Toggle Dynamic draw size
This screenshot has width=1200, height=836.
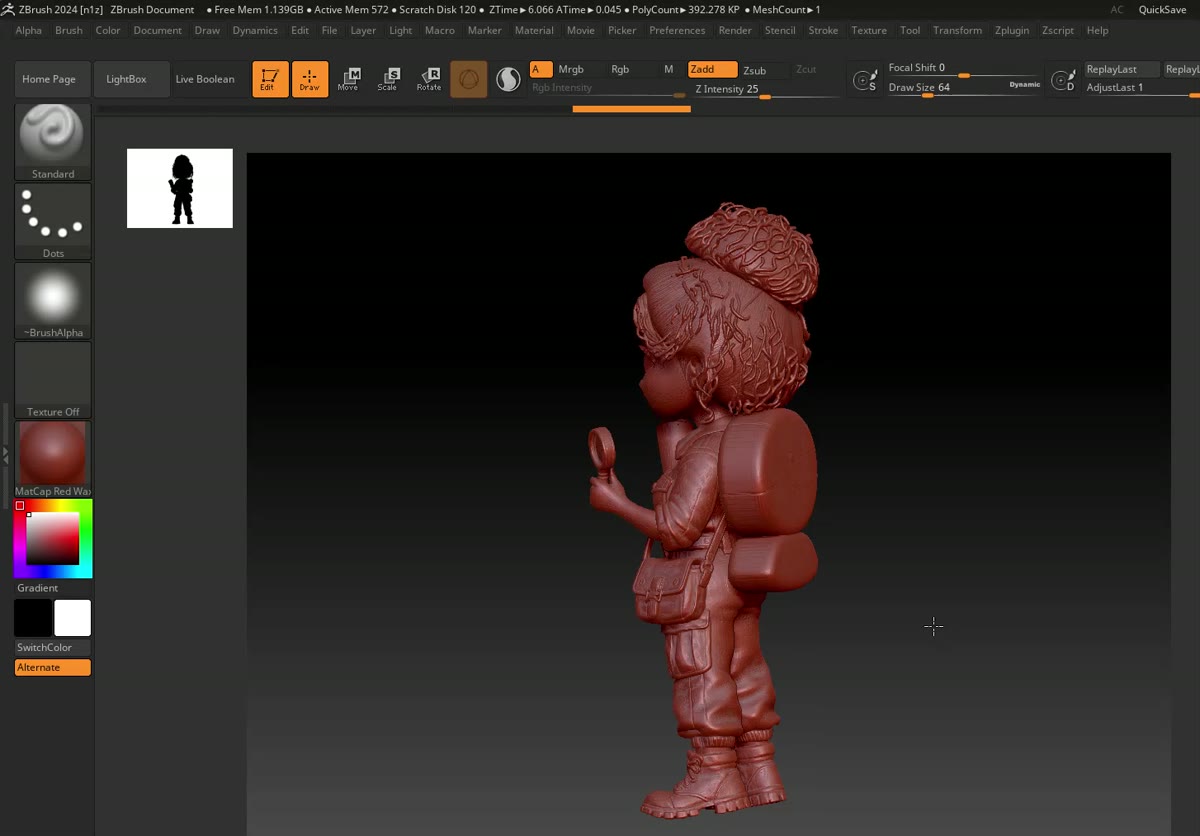1025,85
